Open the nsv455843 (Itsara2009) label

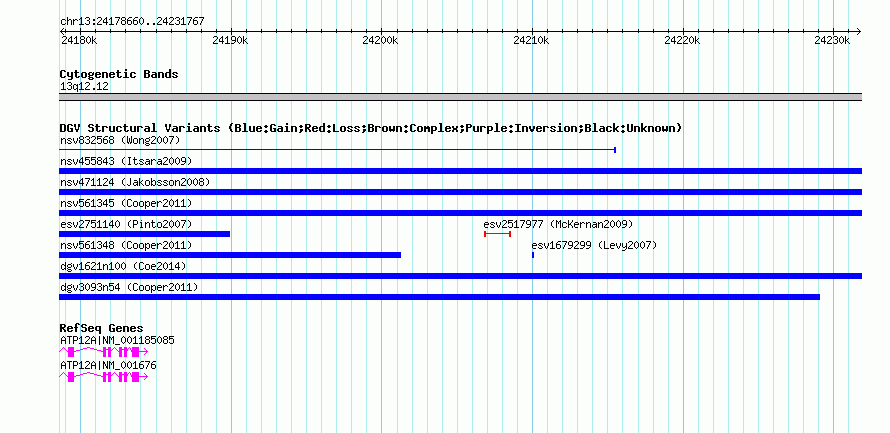(126, 161)
